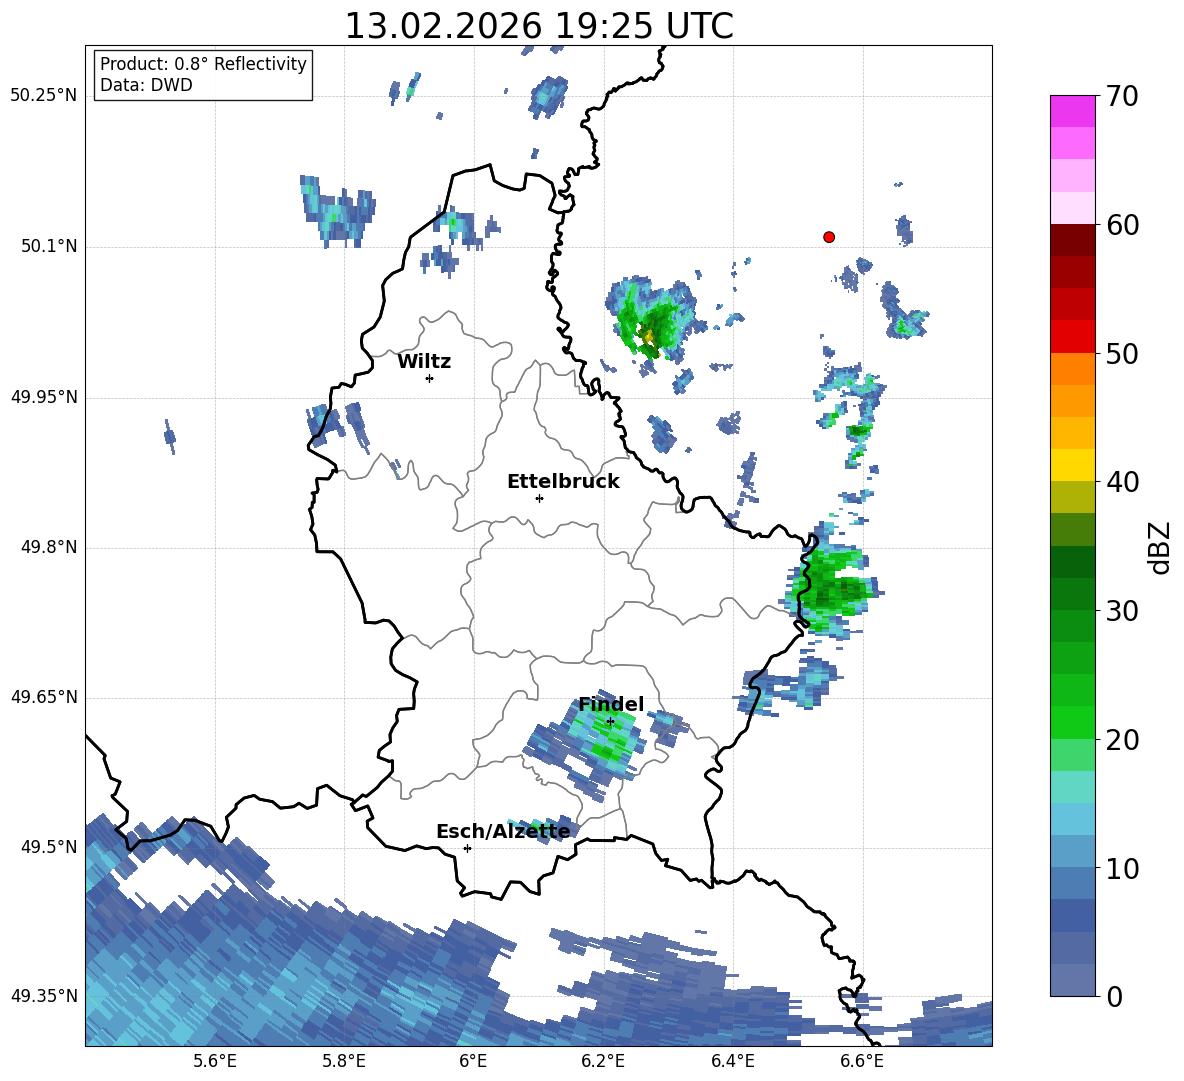Click the bright red colorbar segment near 50
1184x1081 pixels.
point(1072,337)
